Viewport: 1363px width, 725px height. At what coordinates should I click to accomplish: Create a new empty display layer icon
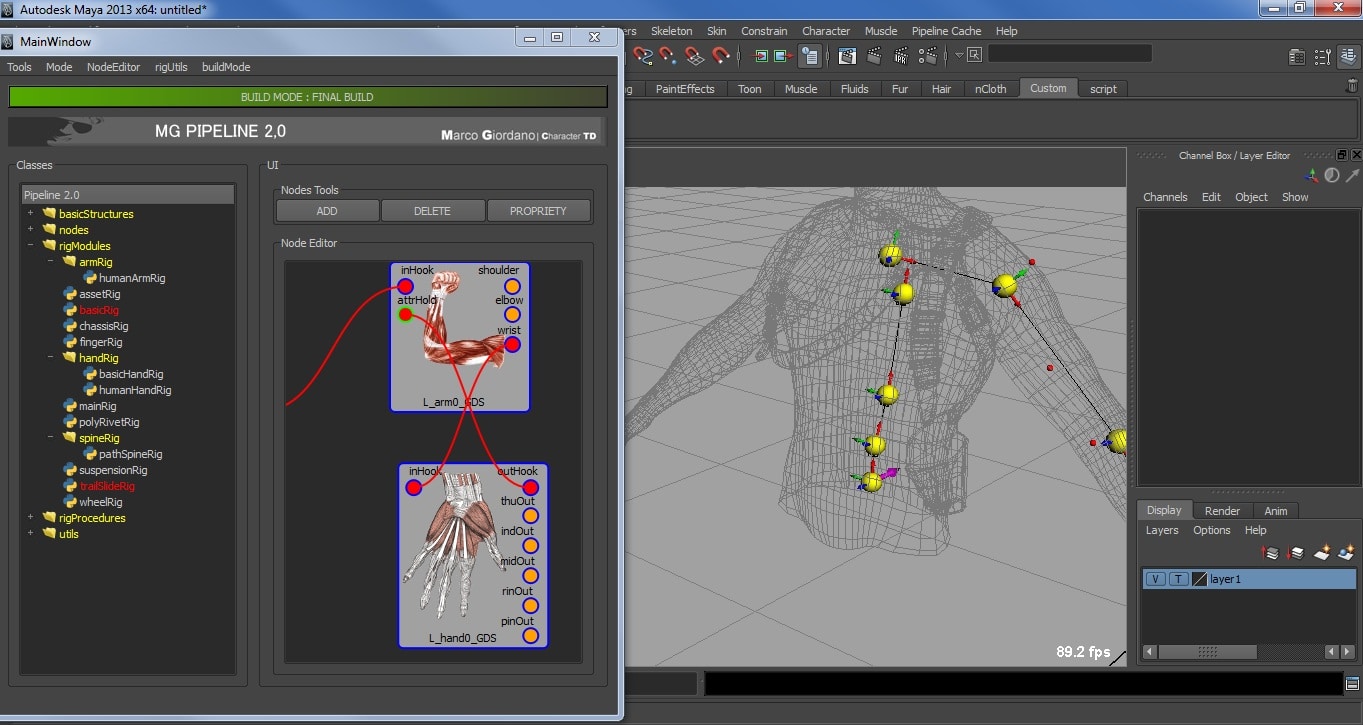pos(1322,552)
